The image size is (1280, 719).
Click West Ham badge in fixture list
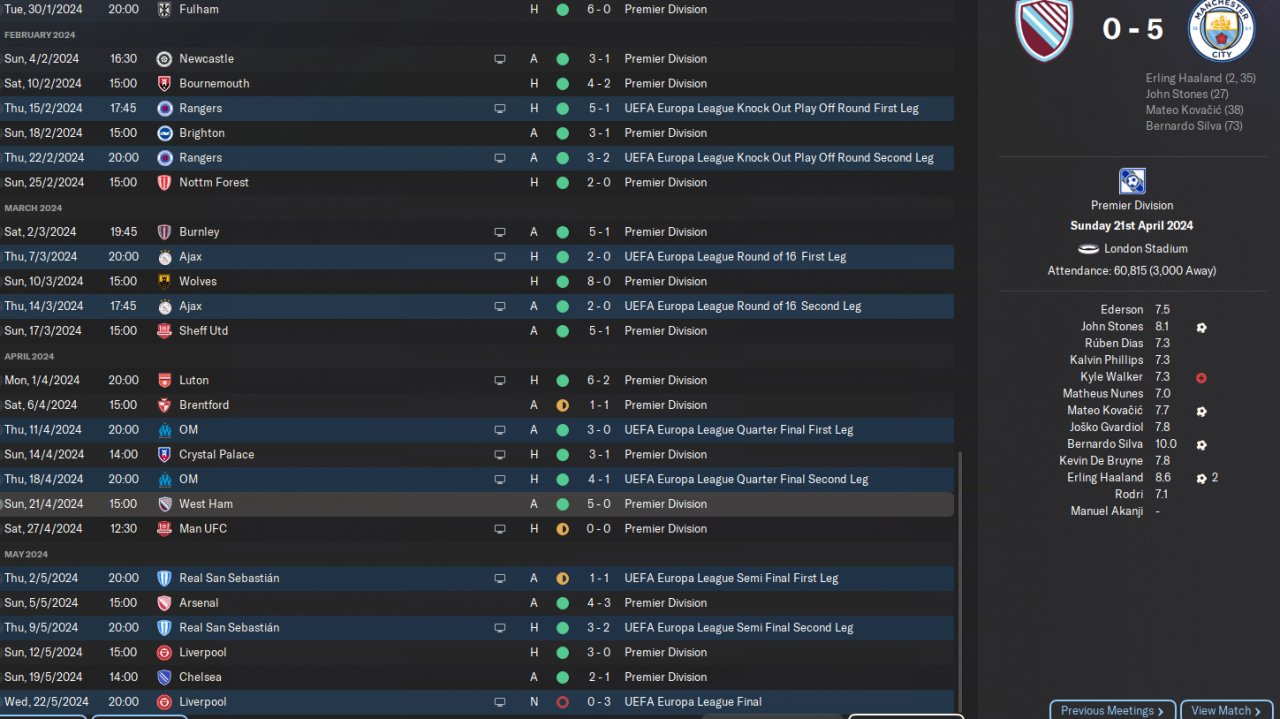(165, 504)
